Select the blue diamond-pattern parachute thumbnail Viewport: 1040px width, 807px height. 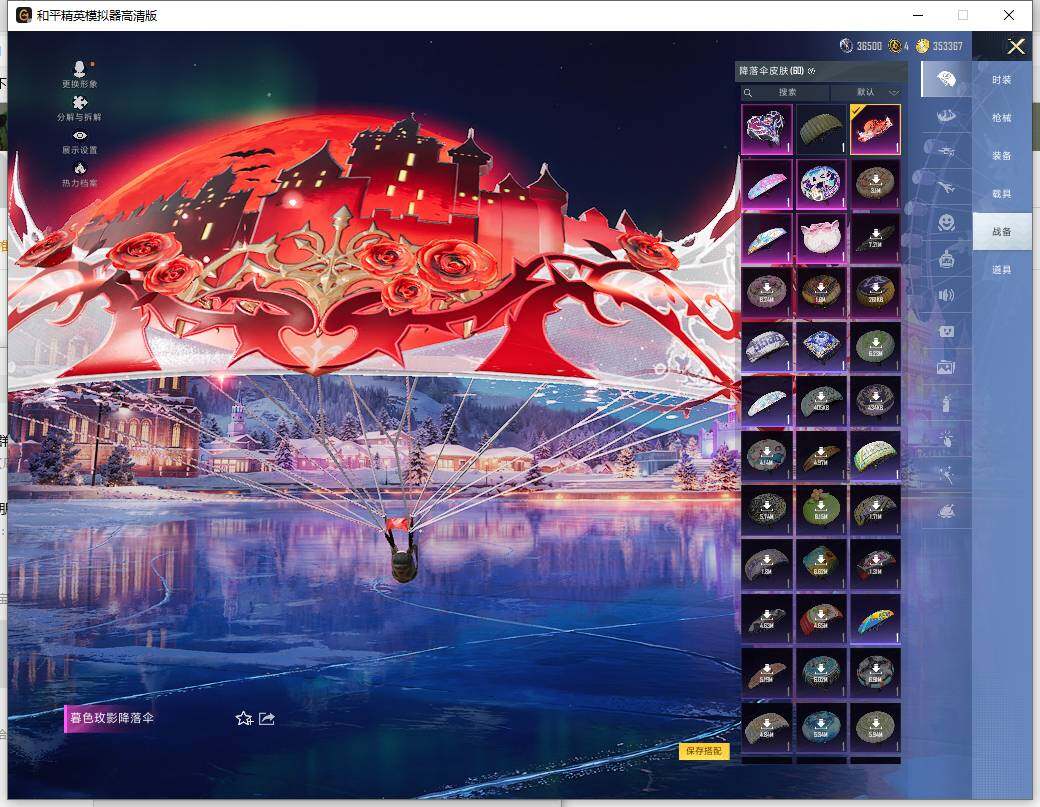point(821,346)
